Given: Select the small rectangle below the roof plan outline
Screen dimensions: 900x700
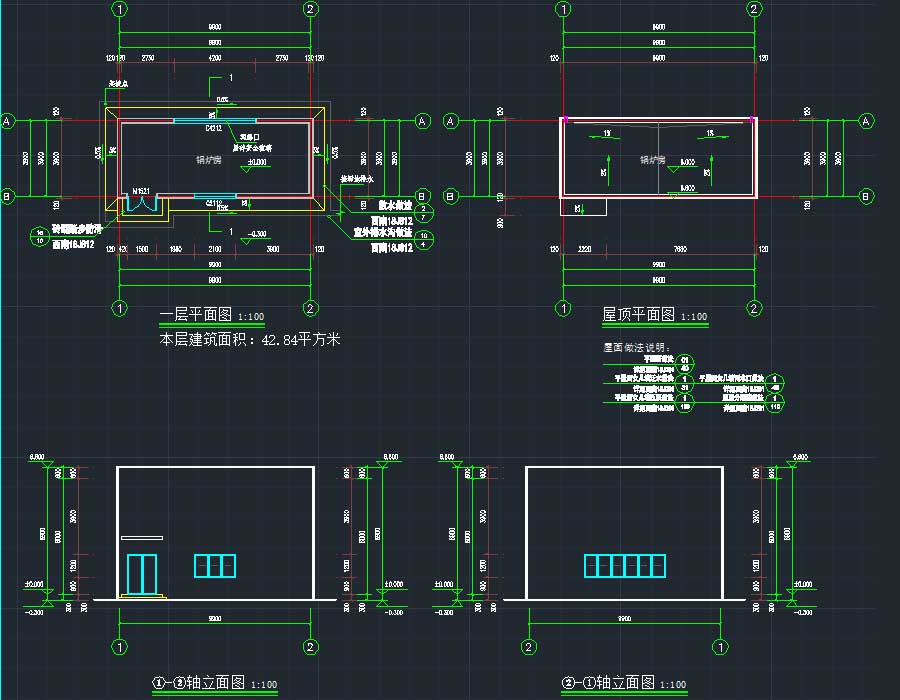Looking at the screenshot, I should [x=591, y=207].
